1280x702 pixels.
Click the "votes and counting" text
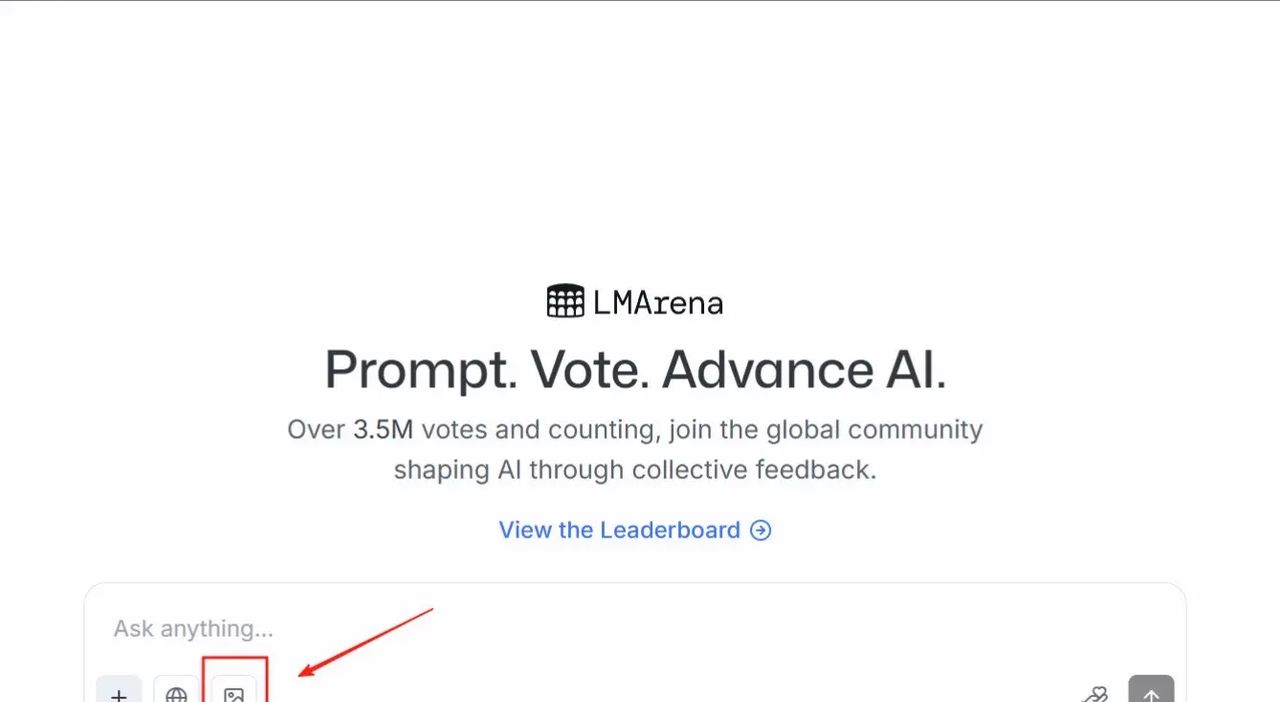click(538, 430)
